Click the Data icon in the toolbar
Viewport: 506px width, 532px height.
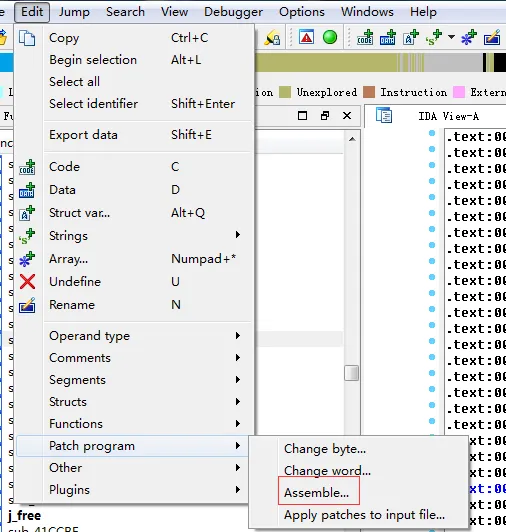(388, 38)
